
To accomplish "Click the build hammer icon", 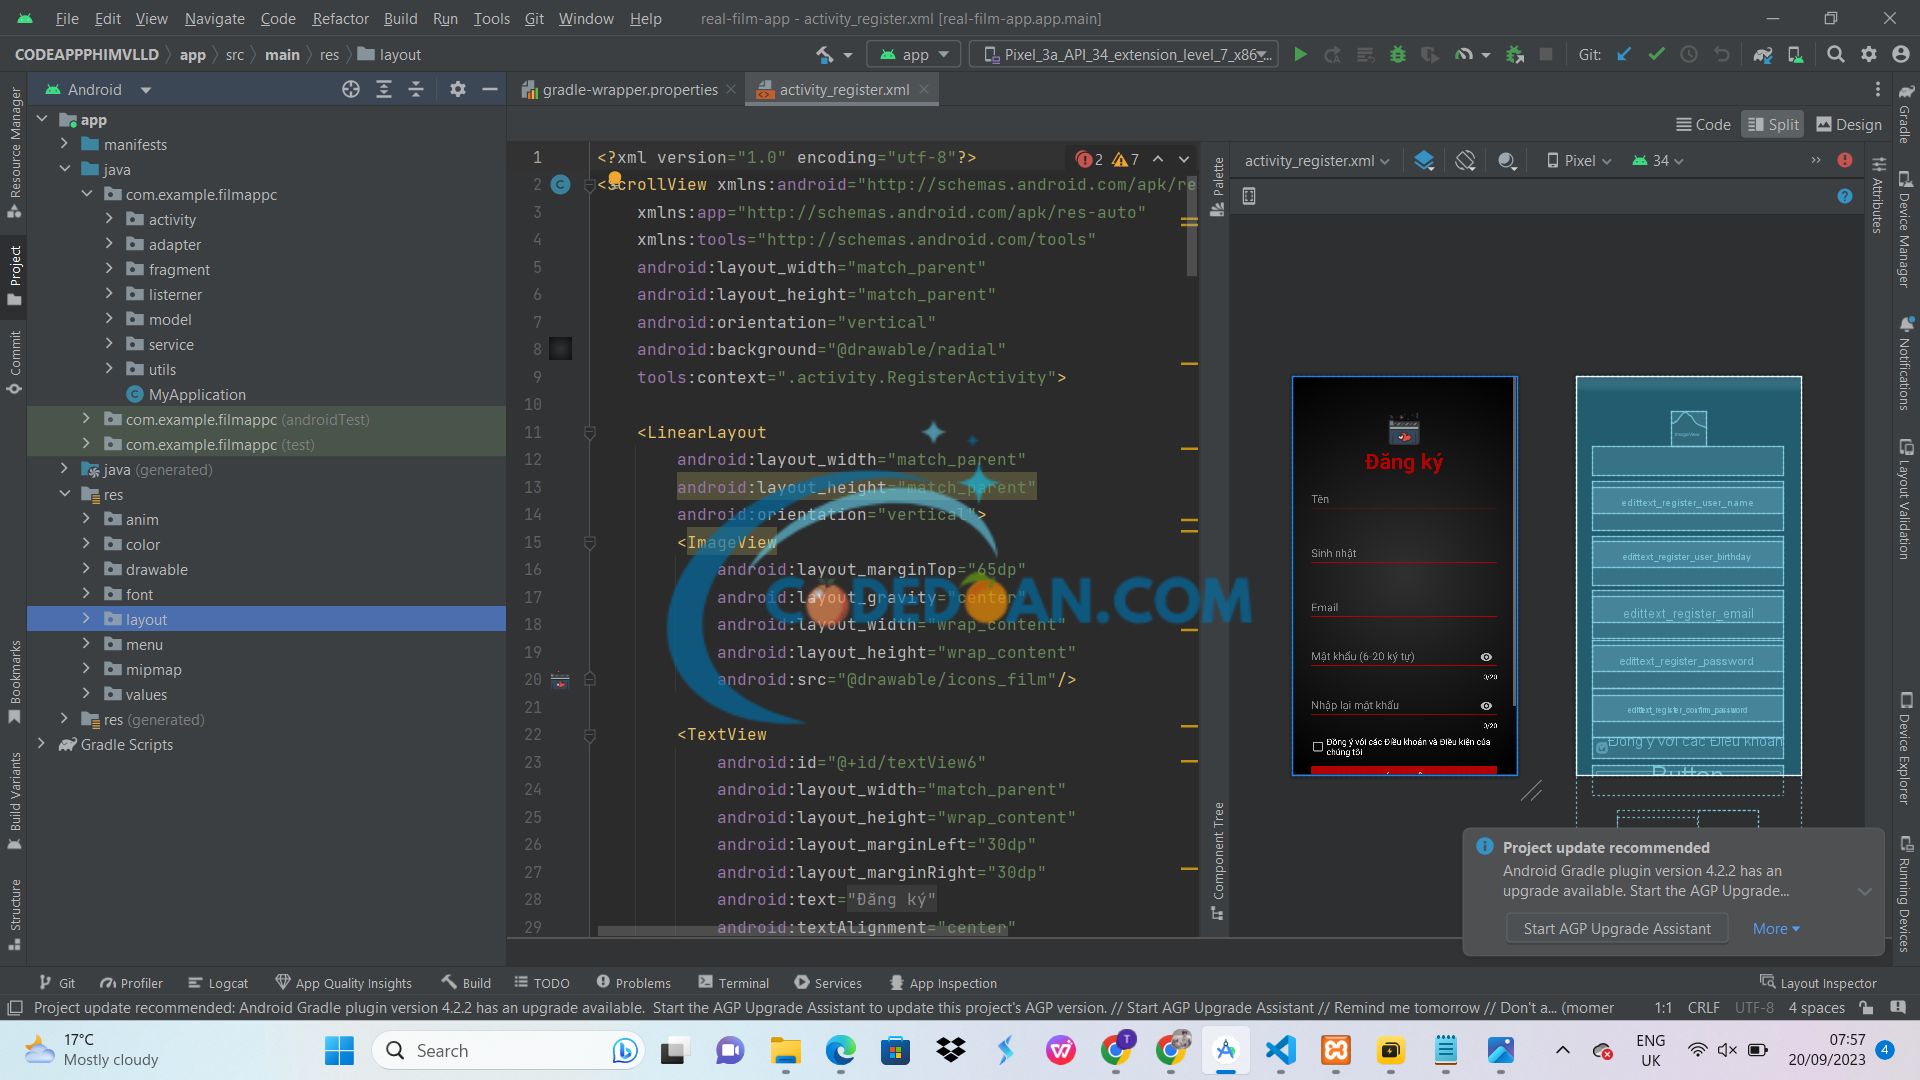I will tap(824, 55).
